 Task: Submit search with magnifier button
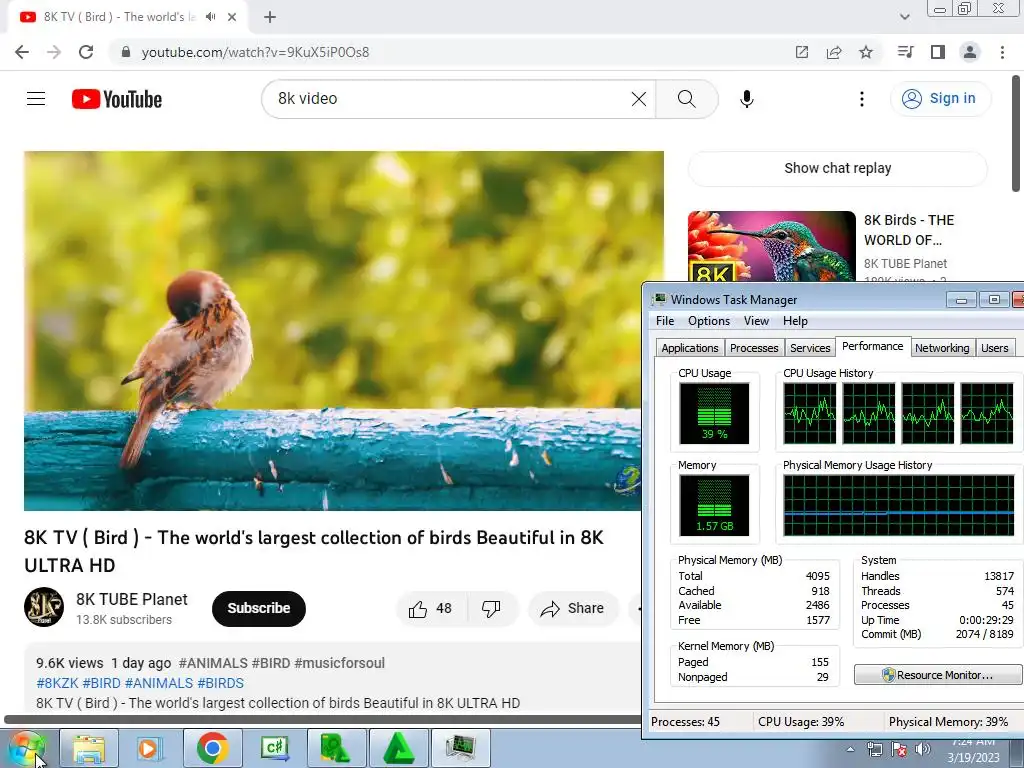686,99
